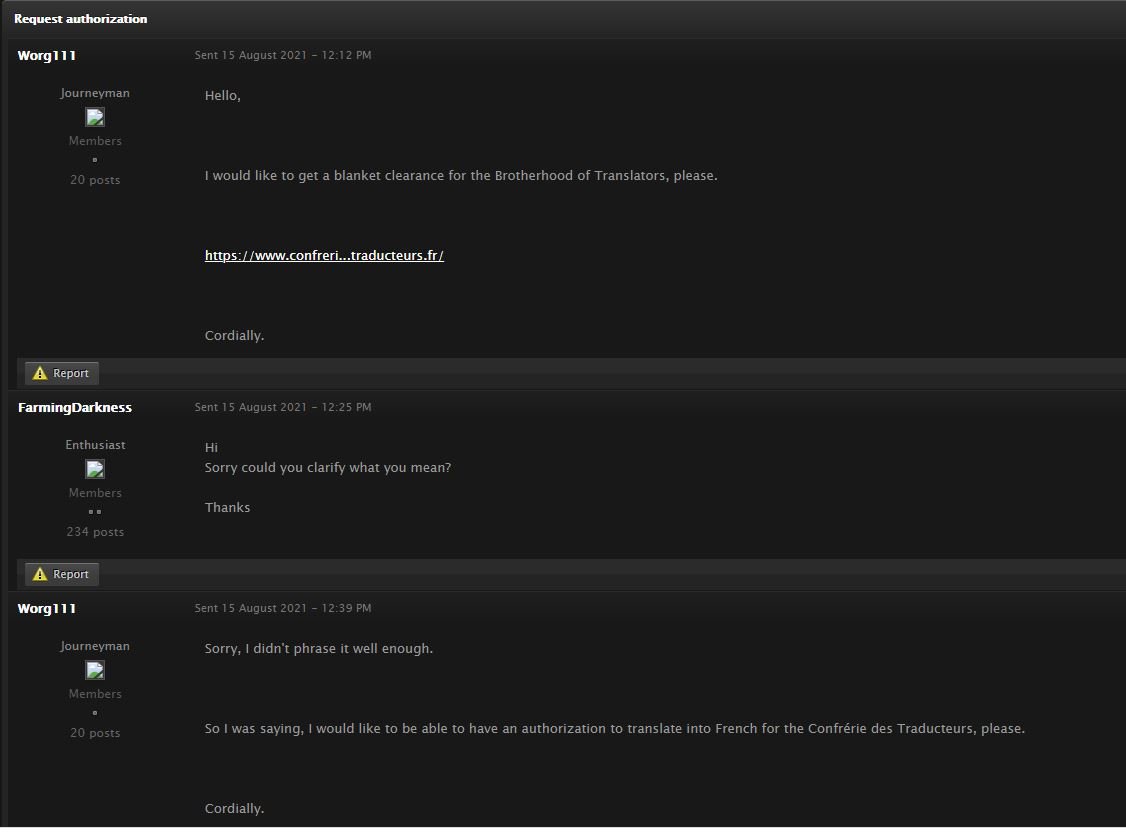Click the 12:25 PM sent timestamp
This screenshot has width=1126, height=832.
[283, 408]
